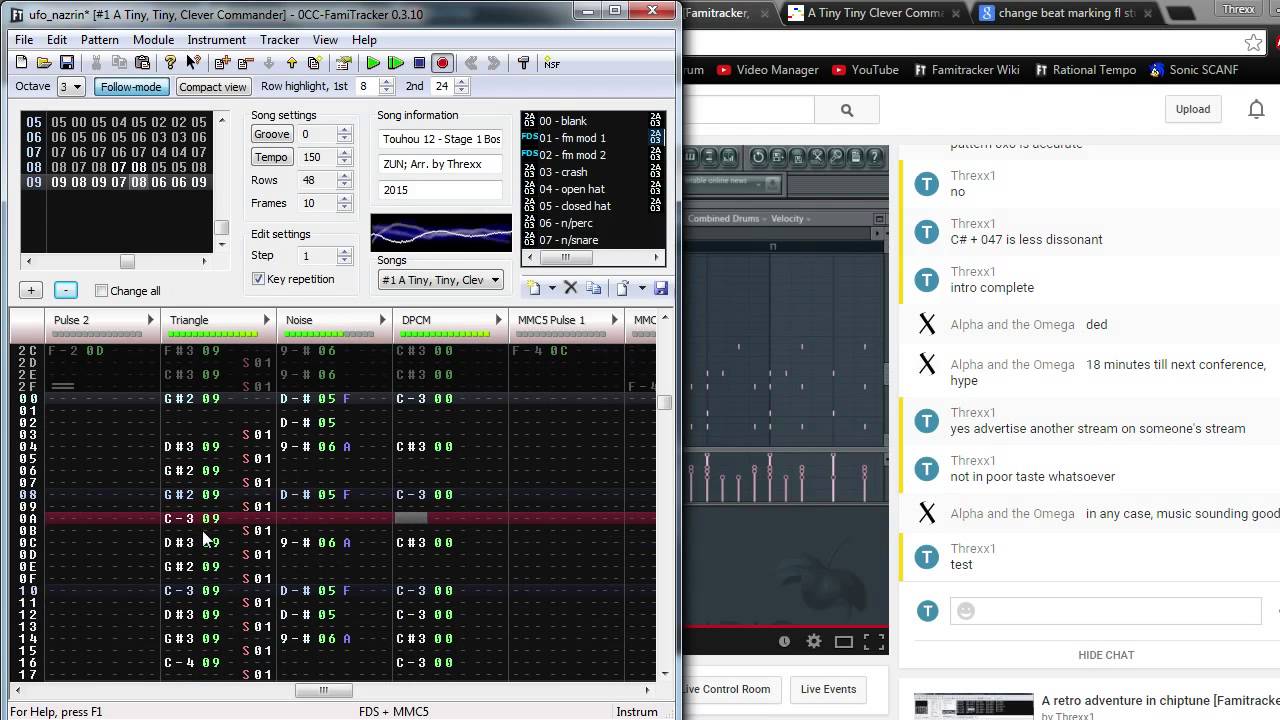Image resolution: width=1280 pixels, height=720 pixels.
Task: Expand the MMC5 Pulse 1 effect columns arrow
Action: 615,320
